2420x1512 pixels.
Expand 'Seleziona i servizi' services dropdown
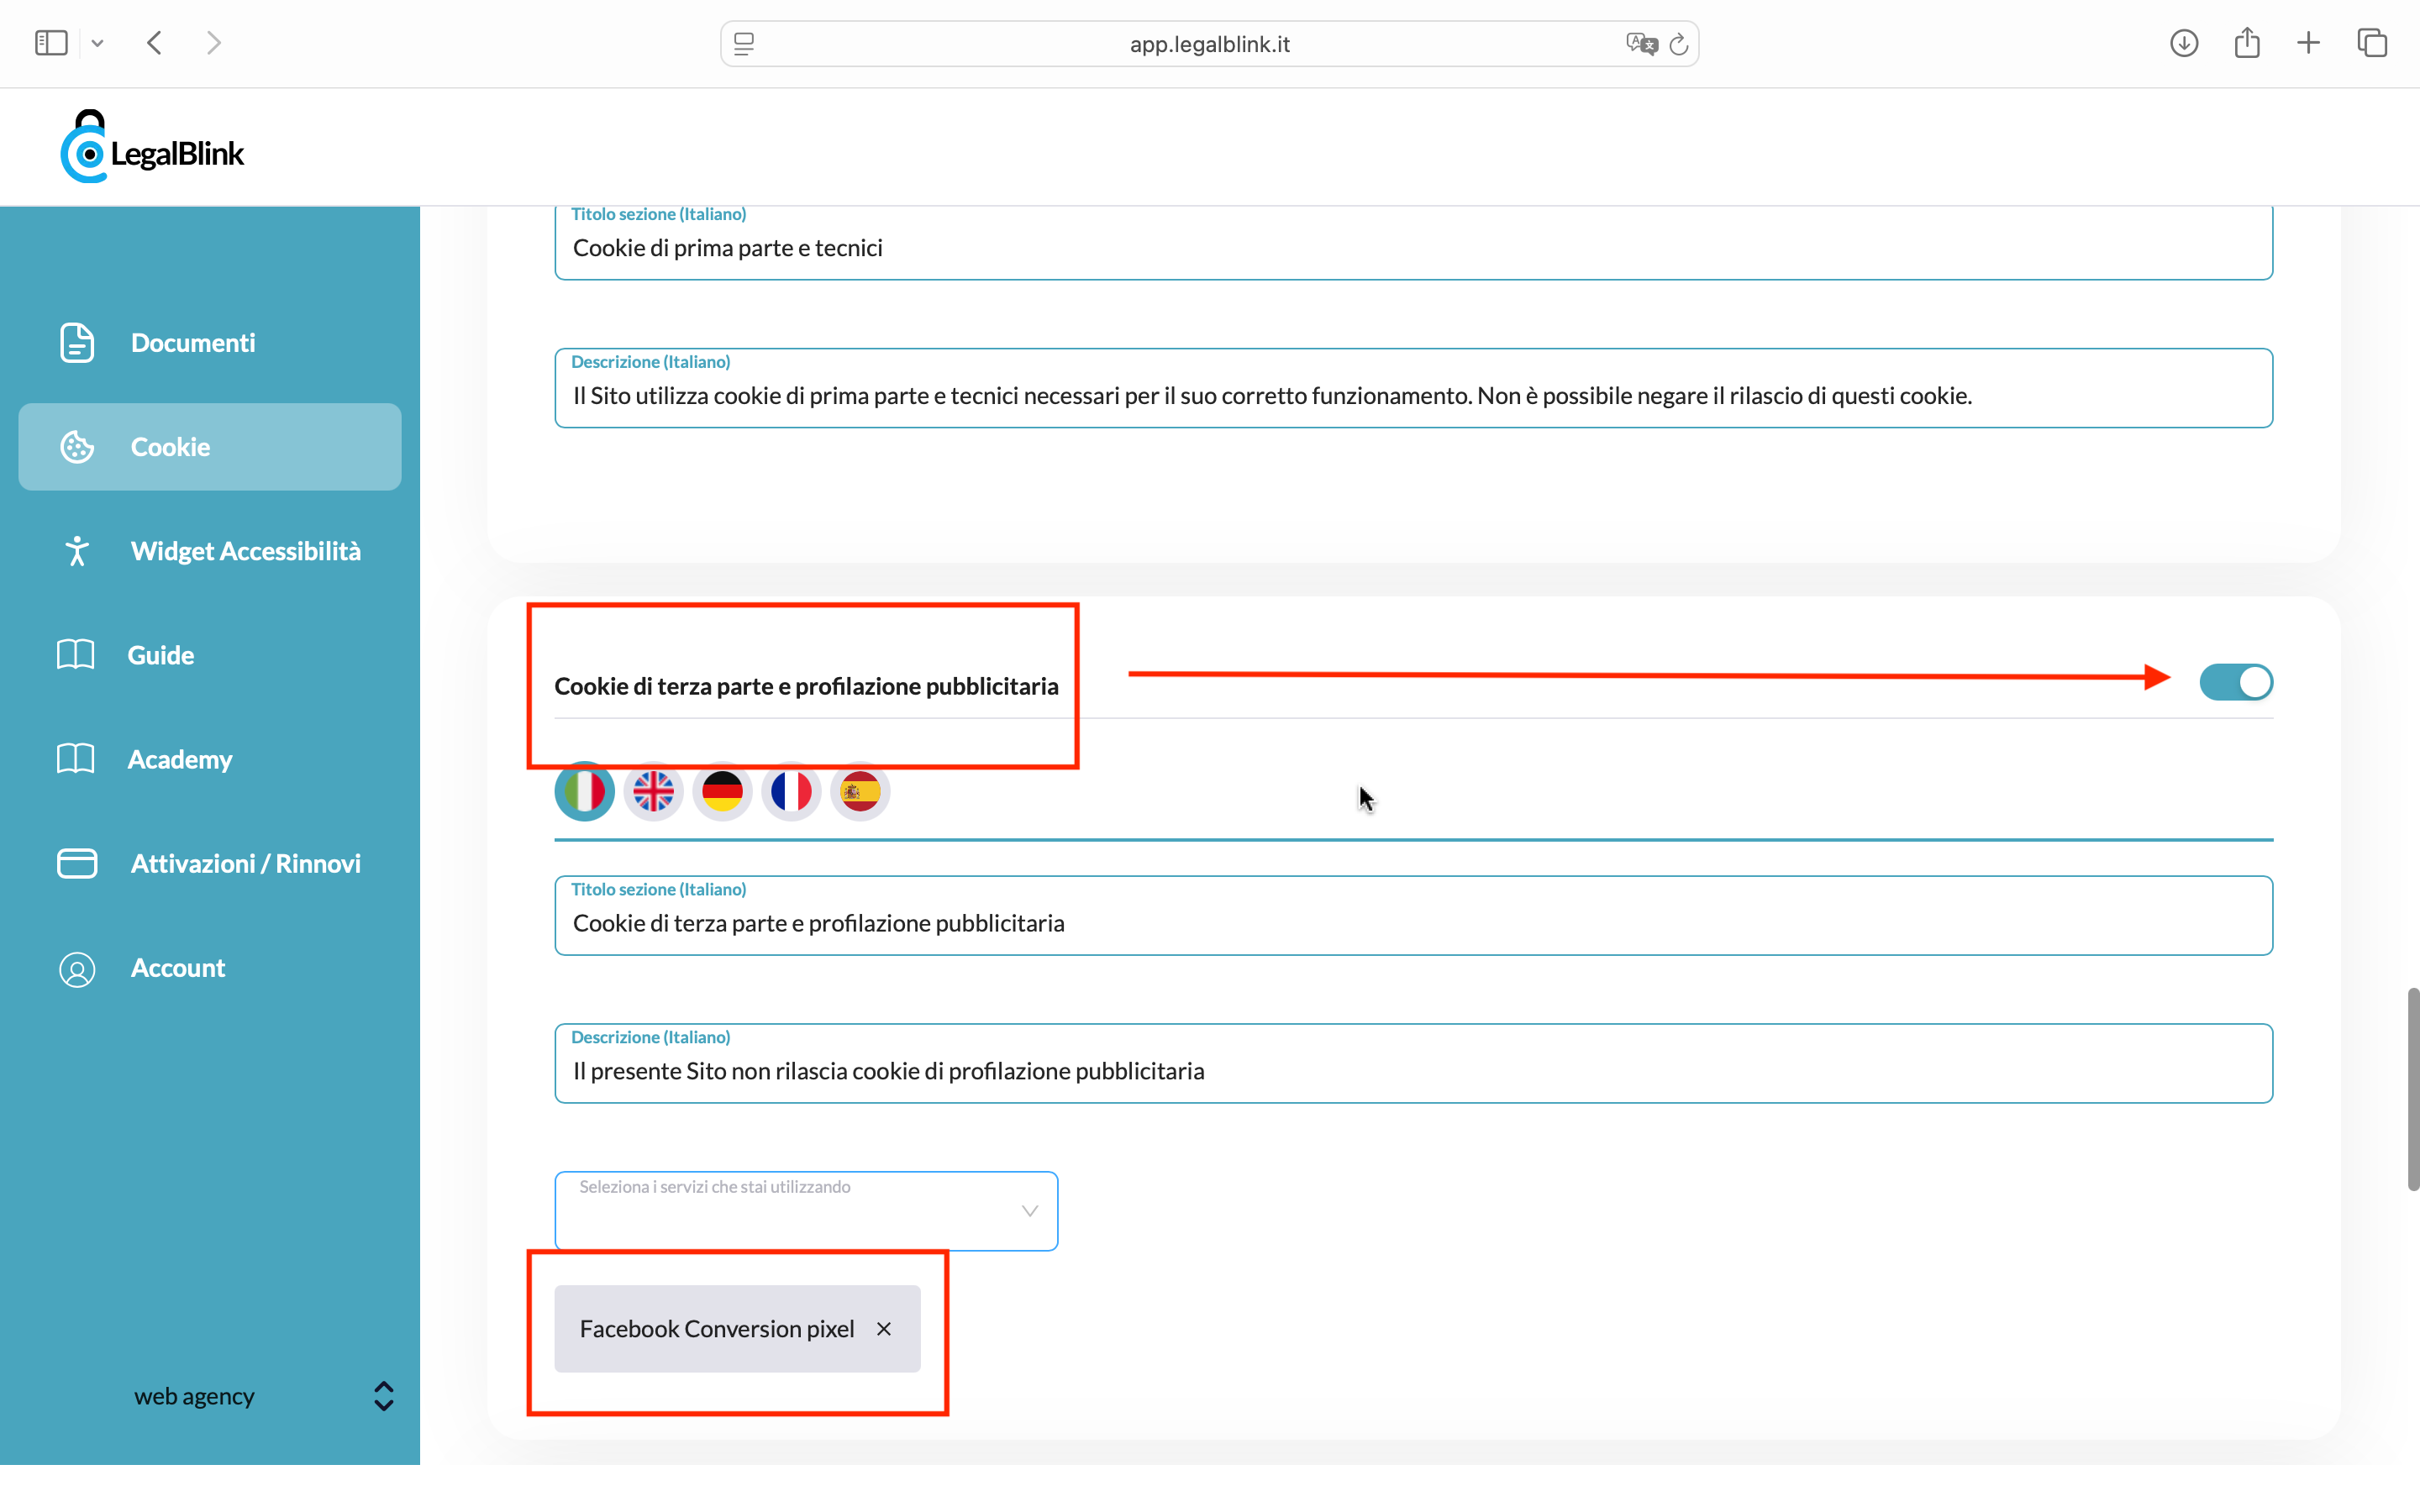click(806, 1211)
